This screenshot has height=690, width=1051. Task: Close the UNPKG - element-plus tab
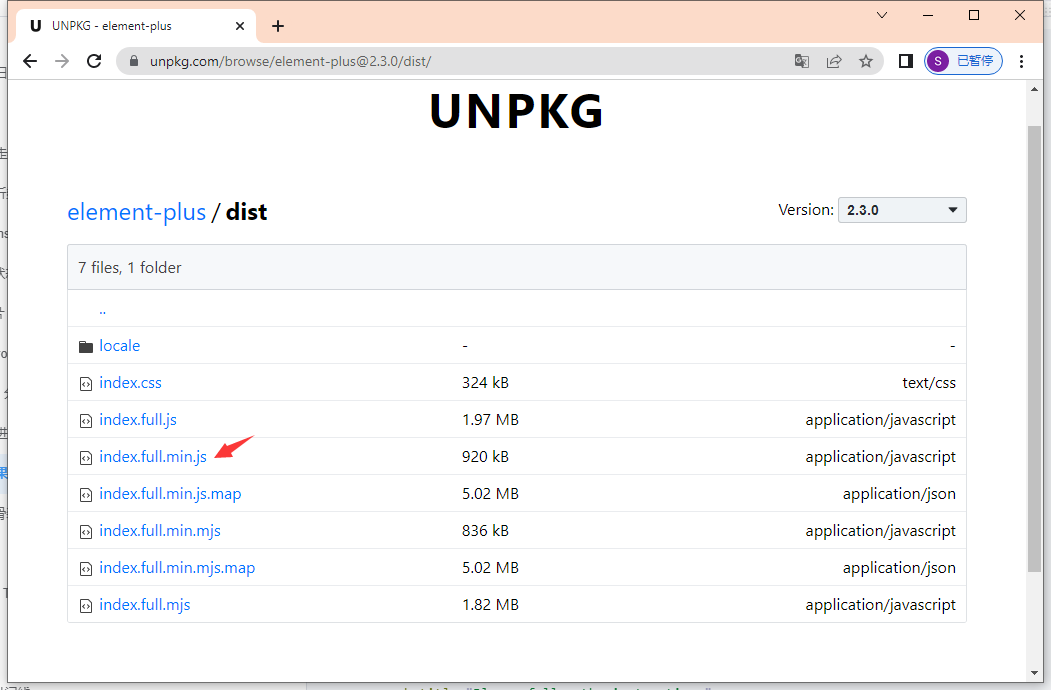pos(239,26)
